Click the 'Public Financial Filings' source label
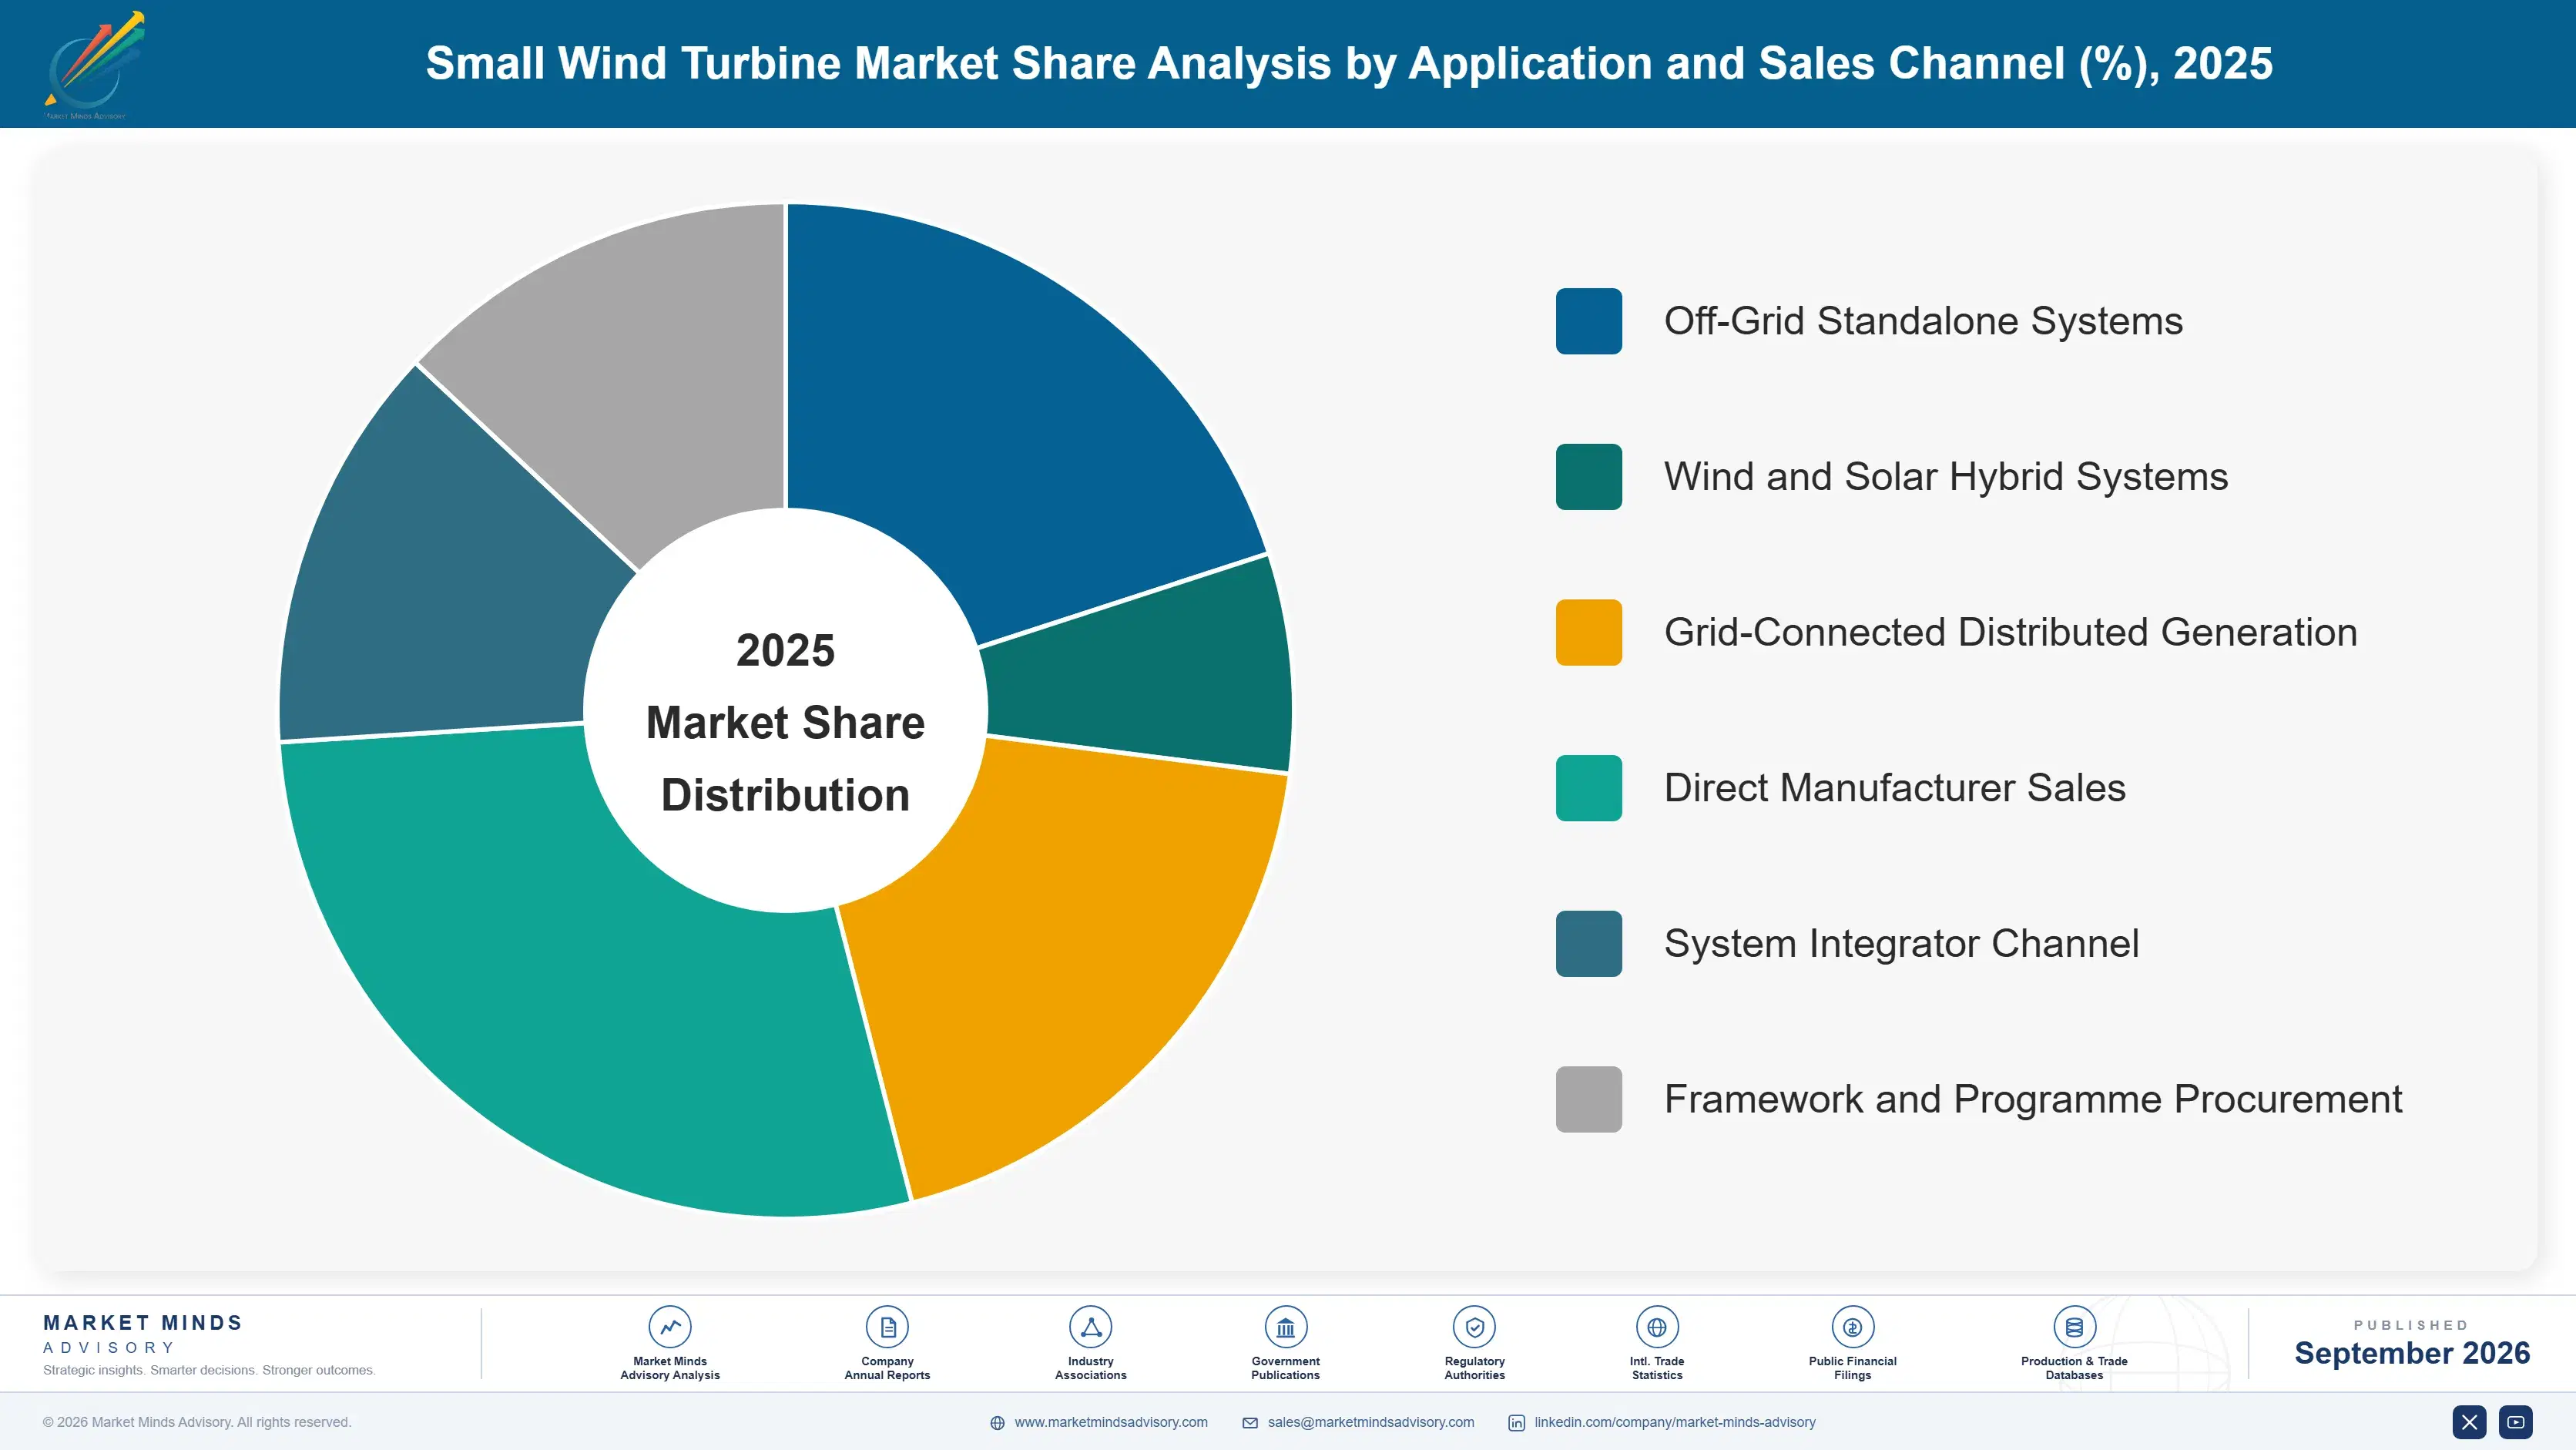2576x1450 pixels. click(x=1852, y=1368)
